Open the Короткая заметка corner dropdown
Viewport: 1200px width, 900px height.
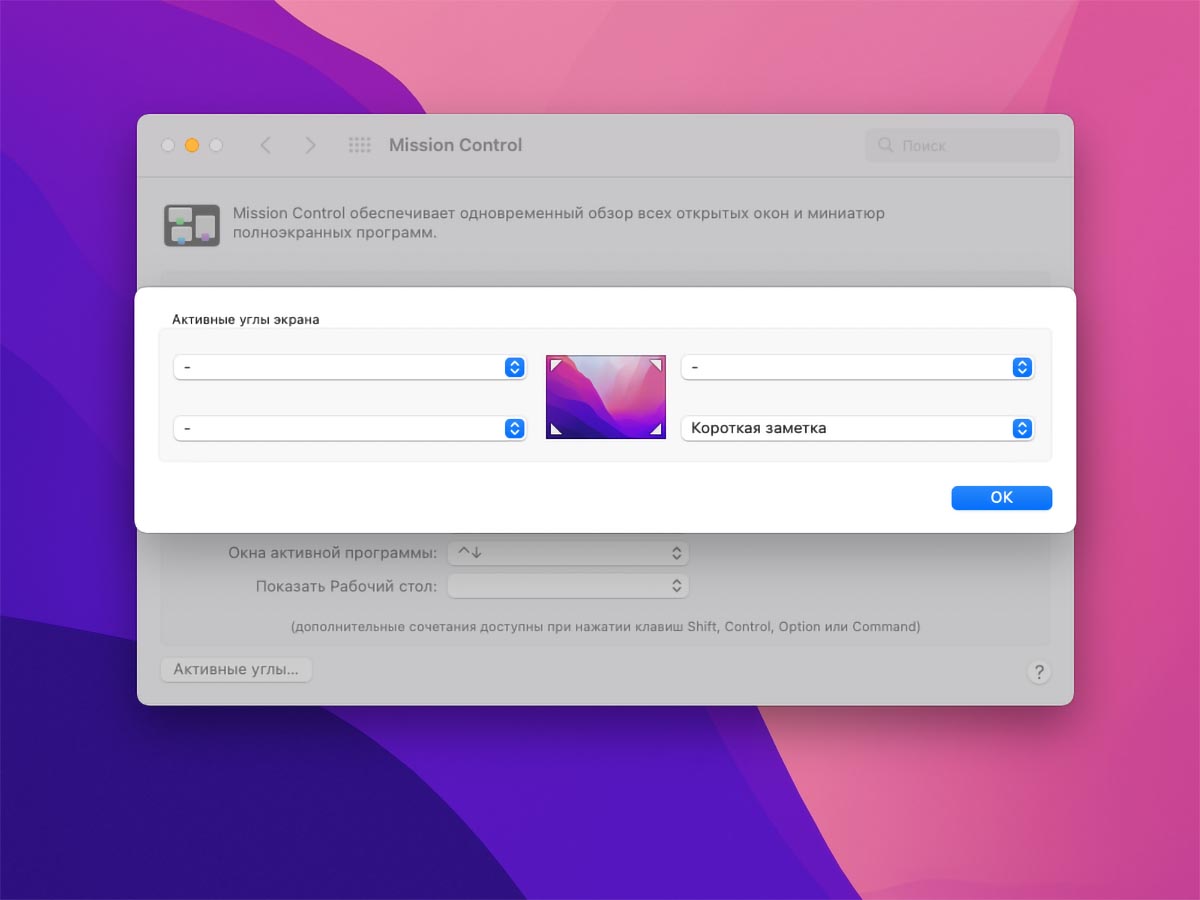pyautogui.click(x=857, y=428)
